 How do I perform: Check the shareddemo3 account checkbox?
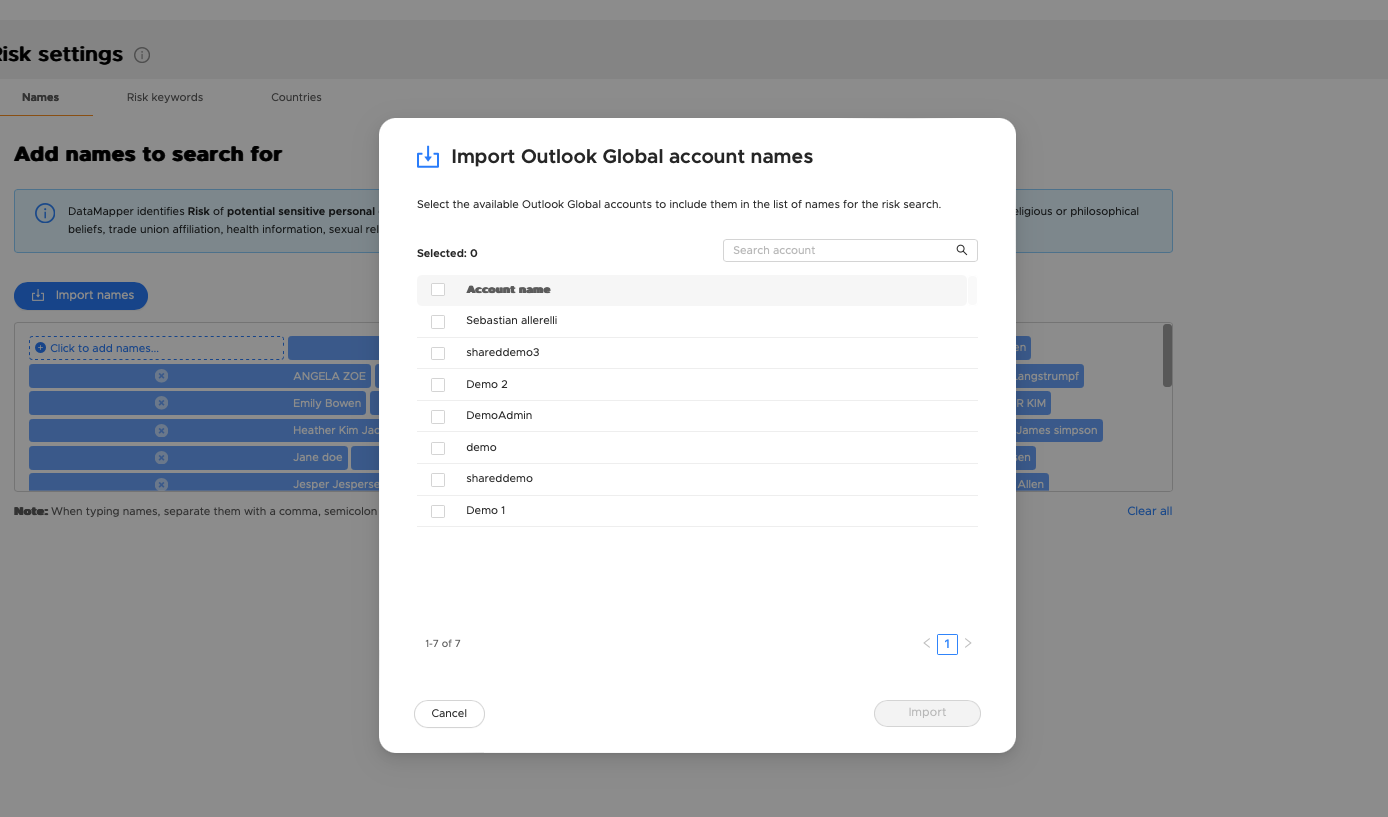click(x=438, y=354)
